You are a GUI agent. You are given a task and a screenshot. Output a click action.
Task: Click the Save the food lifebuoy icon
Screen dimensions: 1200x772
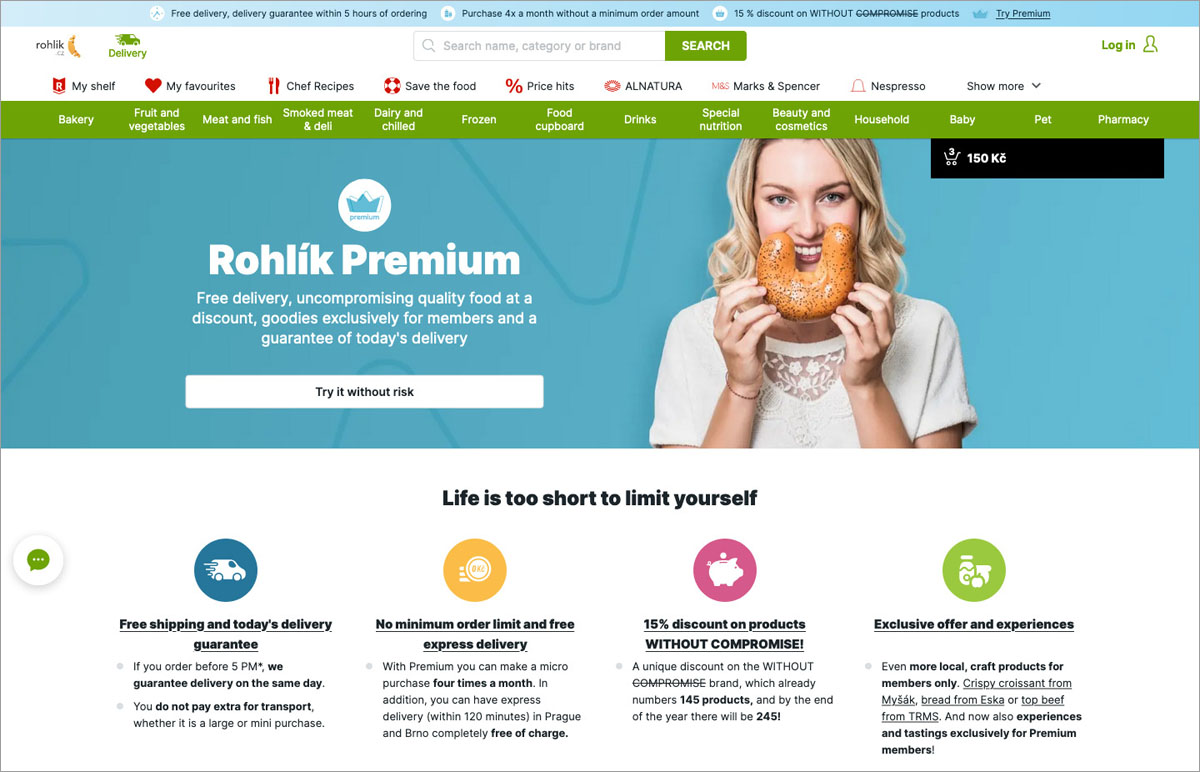pyautogui.click(x=392, y=86)
